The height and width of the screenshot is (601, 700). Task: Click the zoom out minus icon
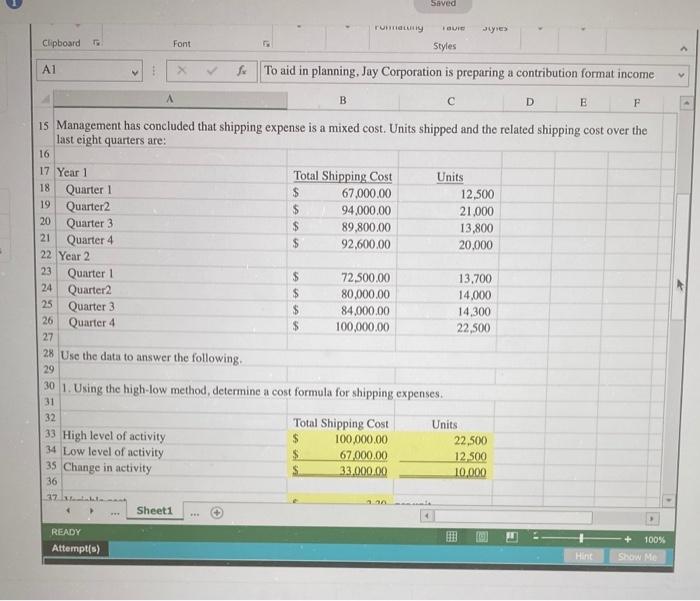536,538
